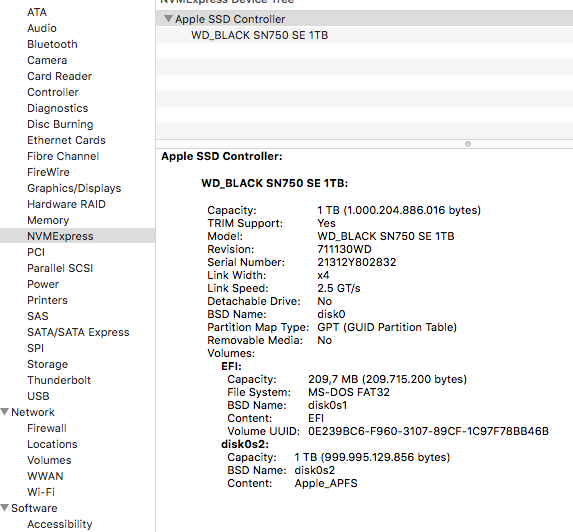The width and height of the screenshot is (573, 532).
Task: Select Hardware RAID in the sidebar
Action: [x=67, y=204]
